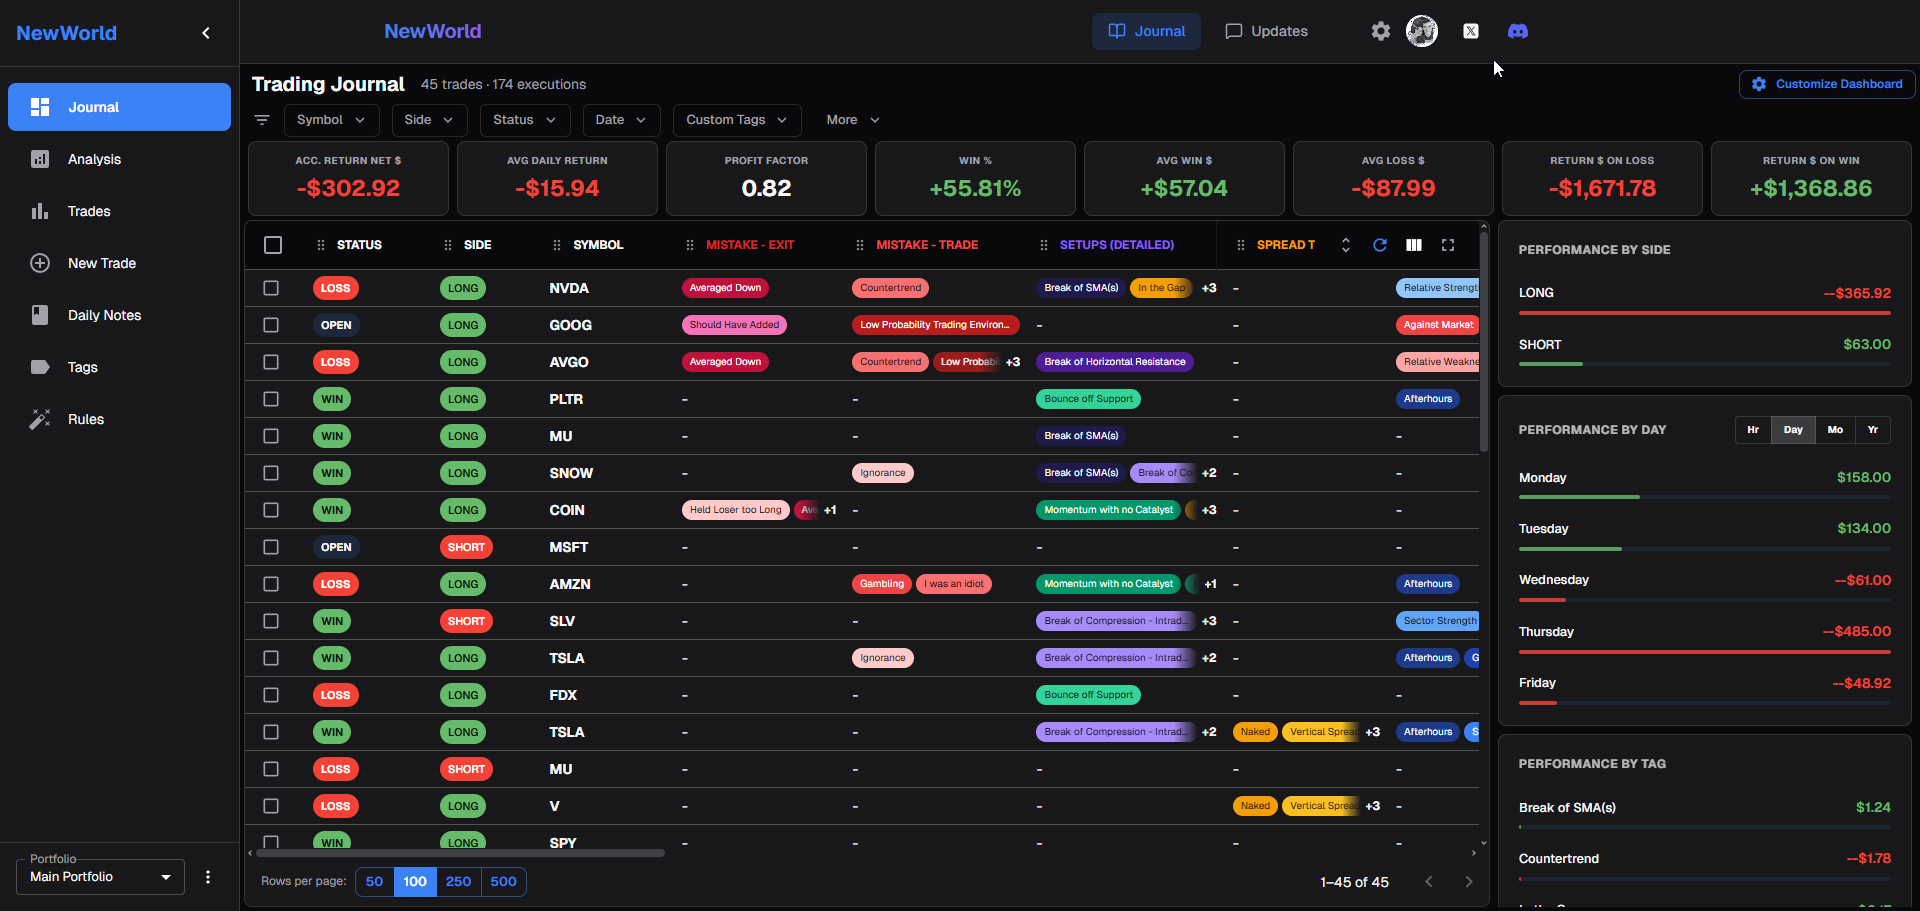Open the Custom Tags filter dropdown
This screenshot has height=911, width=1920.
point(736,120)
